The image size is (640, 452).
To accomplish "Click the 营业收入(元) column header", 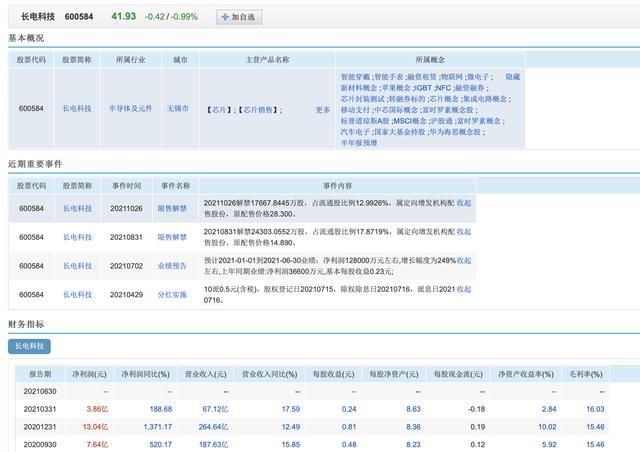I will pyautogui.click(x=206, y=374).
